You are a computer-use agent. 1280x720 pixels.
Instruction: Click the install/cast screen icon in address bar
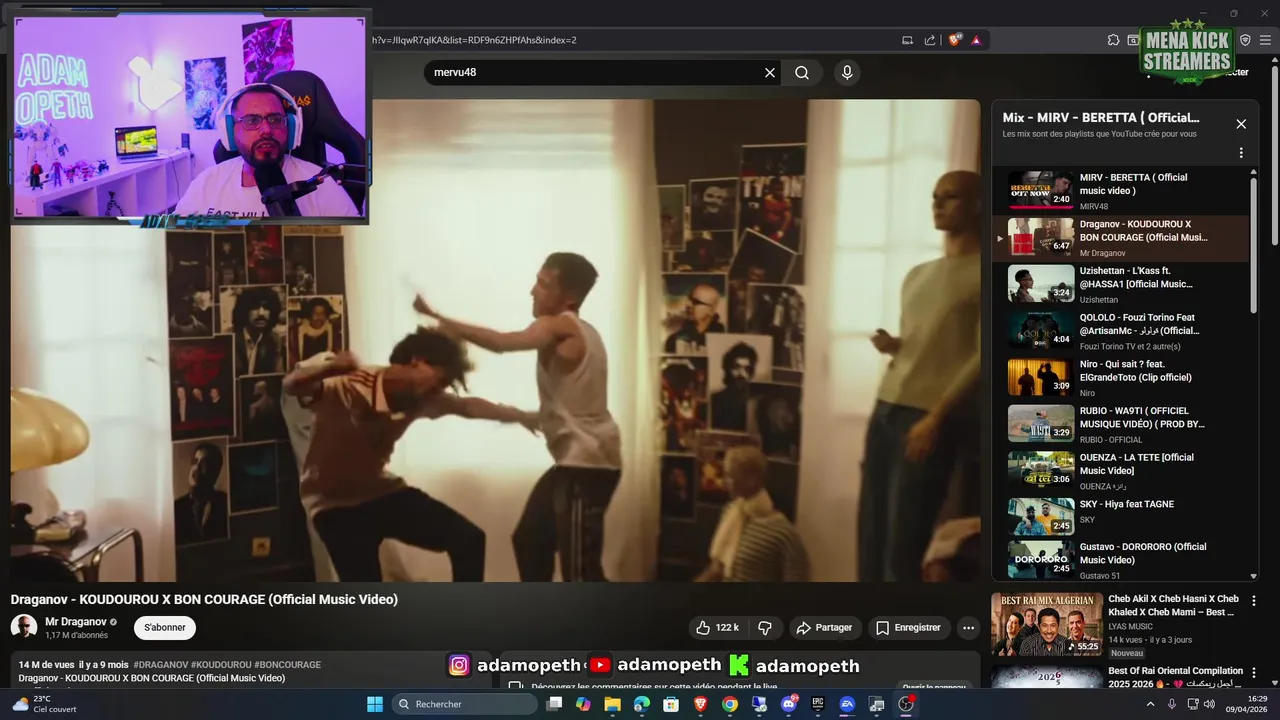tap(908, 40)
